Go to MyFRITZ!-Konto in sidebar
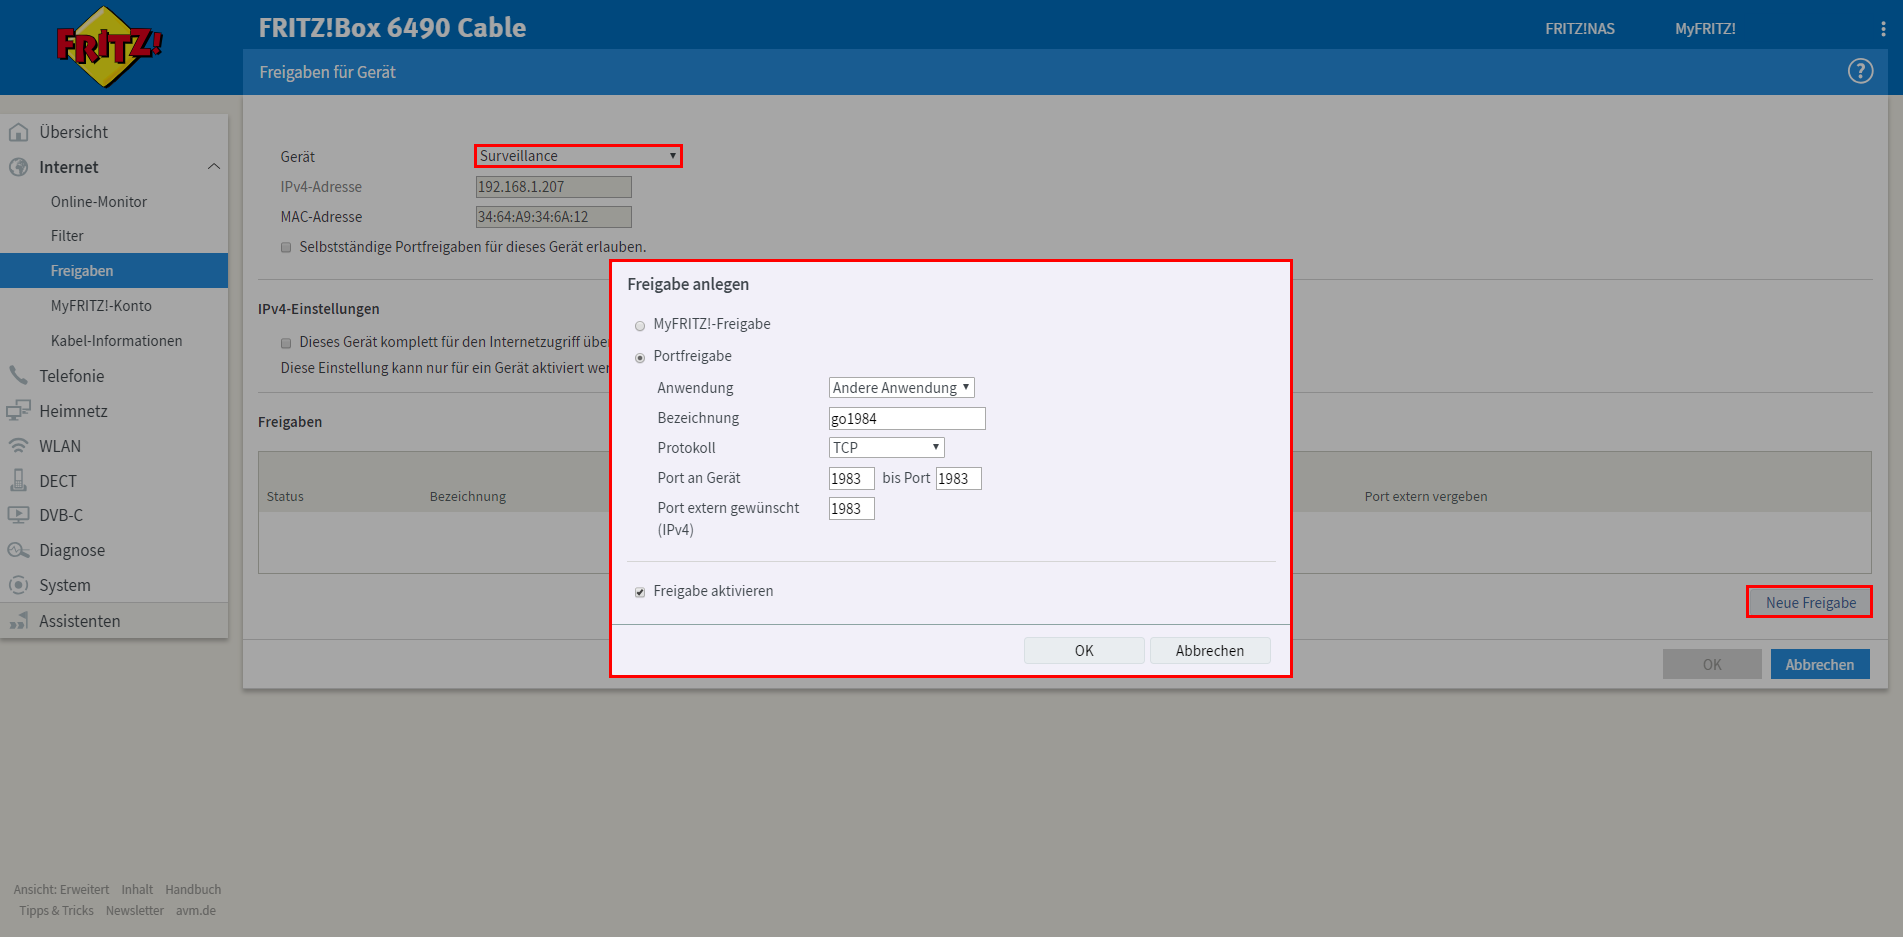1903x937 pixels. coord(101,306)
